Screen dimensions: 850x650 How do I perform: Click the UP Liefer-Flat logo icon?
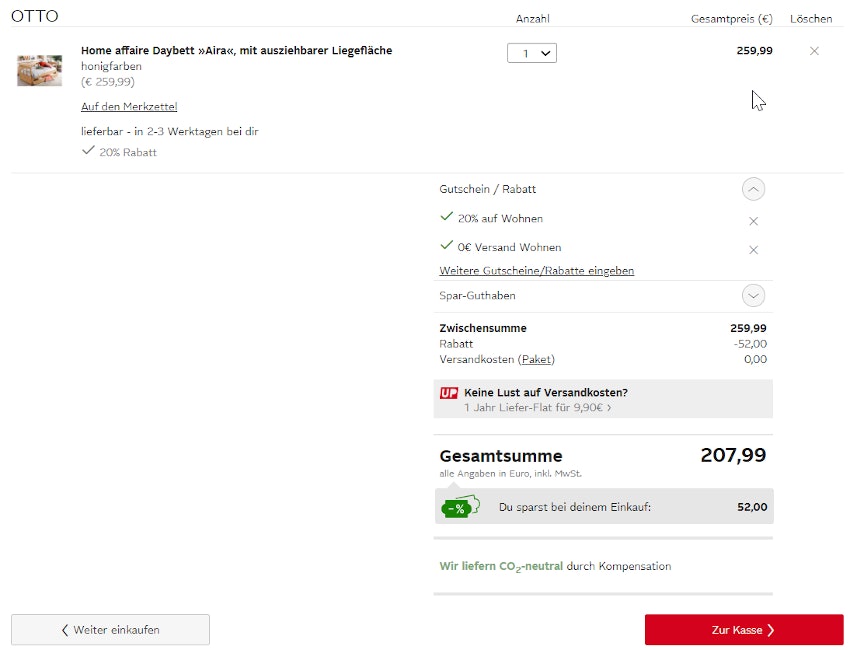coord(449,393)
